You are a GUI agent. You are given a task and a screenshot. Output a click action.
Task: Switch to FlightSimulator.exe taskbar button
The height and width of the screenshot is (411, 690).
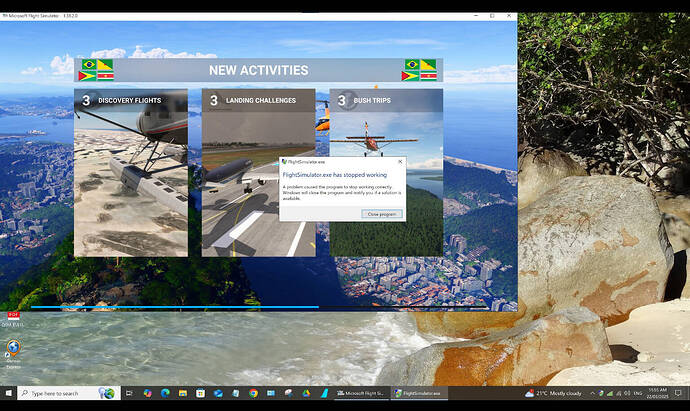click(419, 393)
